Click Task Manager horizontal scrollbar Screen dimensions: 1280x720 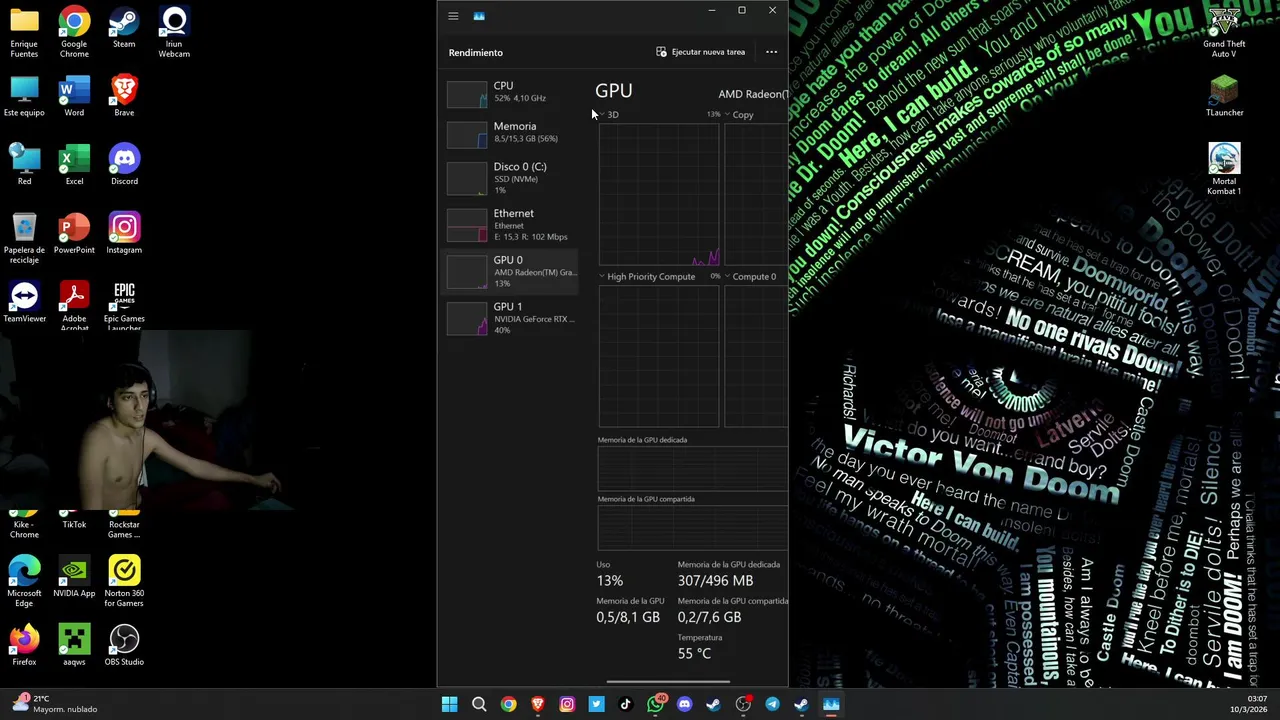pos(668,682)
